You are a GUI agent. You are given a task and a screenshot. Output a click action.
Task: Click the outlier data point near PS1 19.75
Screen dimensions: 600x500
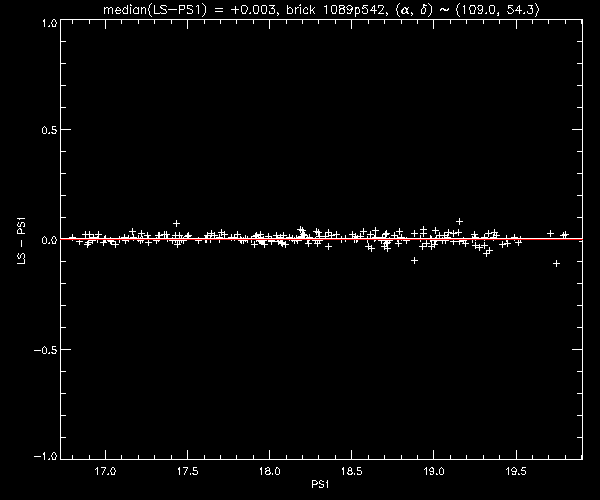point(556,264)
